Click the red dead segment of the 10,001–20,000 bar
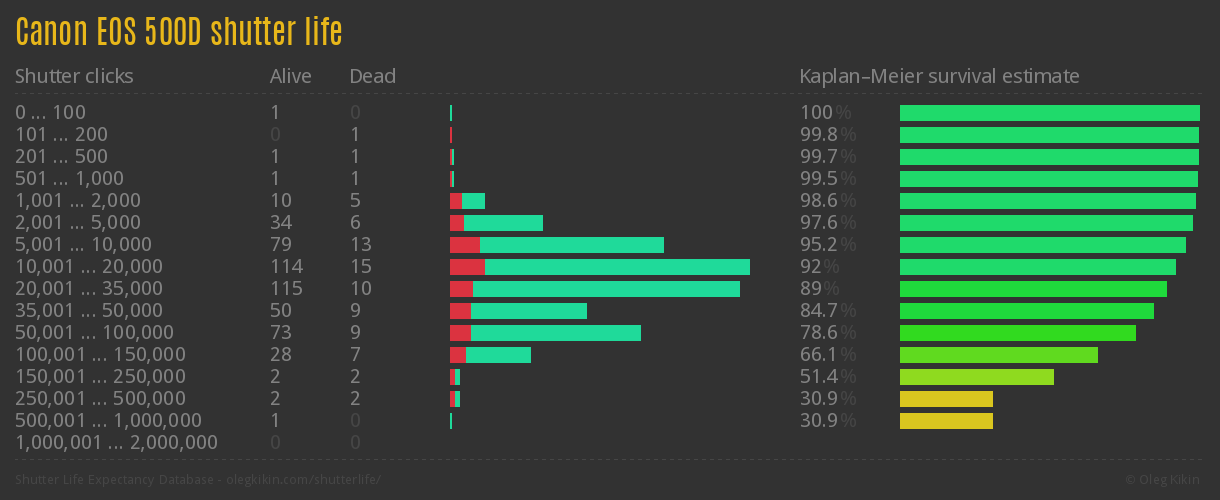 [467, 267]
